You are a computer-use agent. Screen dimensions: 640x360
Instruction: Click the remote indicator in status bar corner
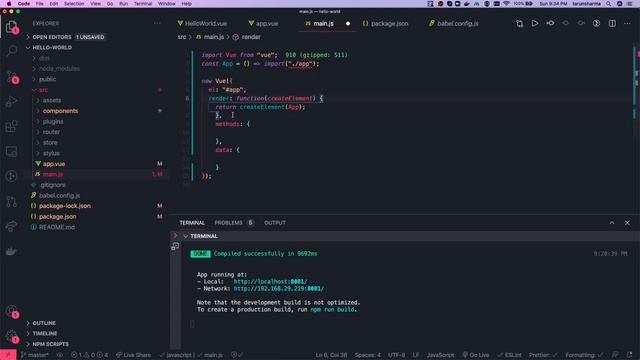[8, 355]
